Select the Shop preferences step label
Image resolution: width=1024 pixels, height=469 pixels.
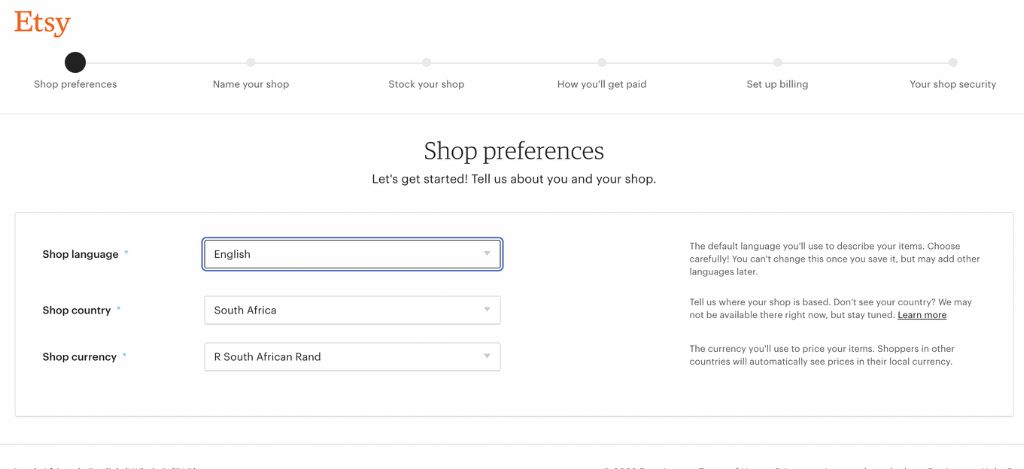pyautogui.click(x=75, y=84)
